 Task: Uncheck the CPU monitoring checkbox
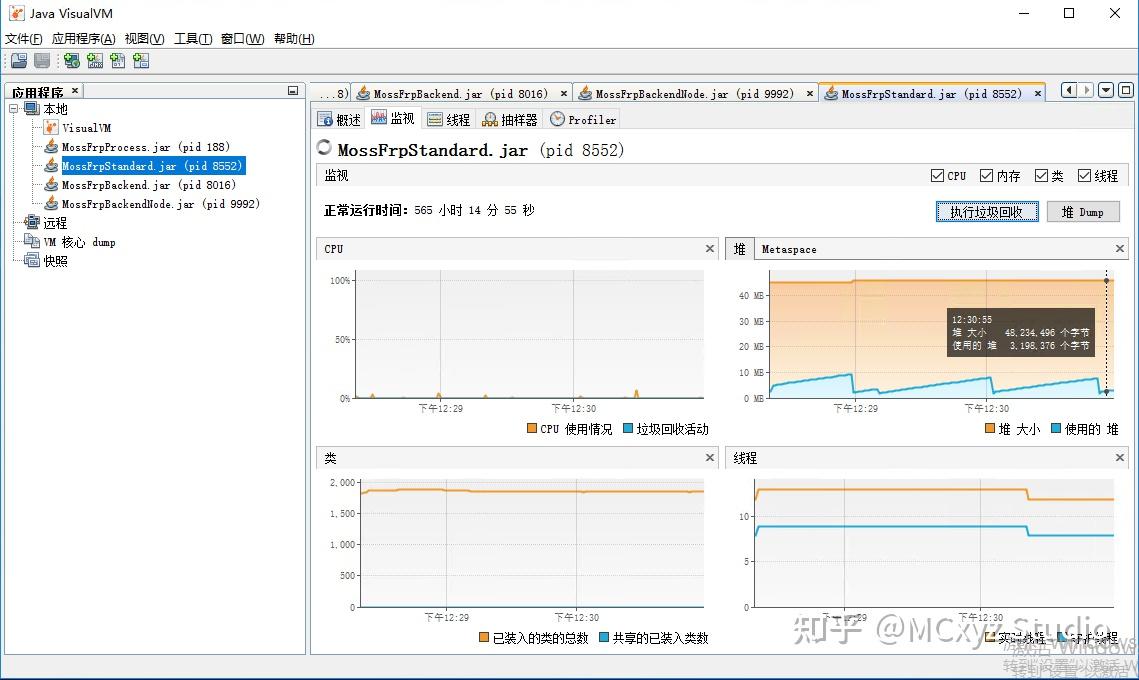938,175
